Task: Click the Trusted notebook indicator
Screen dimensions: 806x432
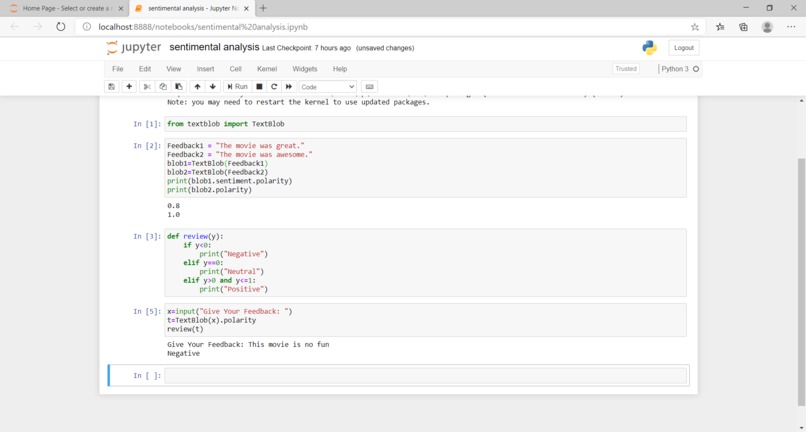Action: click(x=626, y=69)
